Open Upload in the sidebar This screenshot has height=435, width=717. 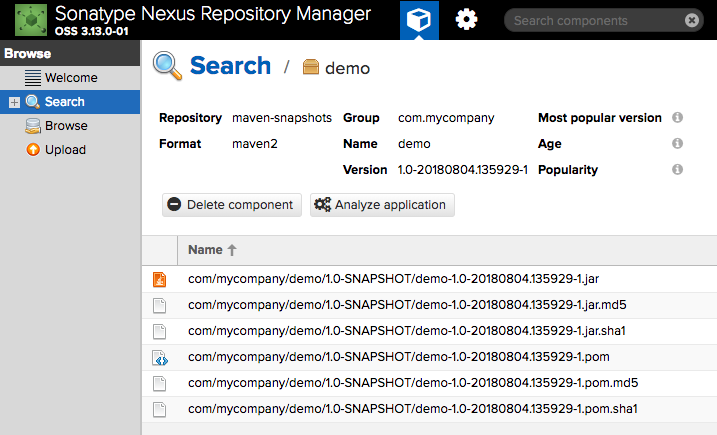[x=70, y=150]
